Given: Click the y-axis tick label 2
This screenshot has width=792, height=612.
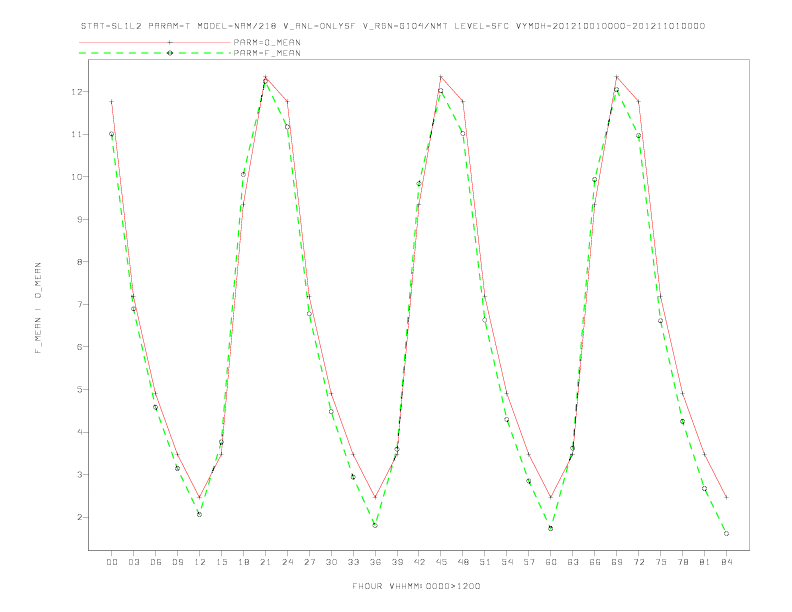Looking at the screenshot, I should pyautogui.click(x=79, y=517).
